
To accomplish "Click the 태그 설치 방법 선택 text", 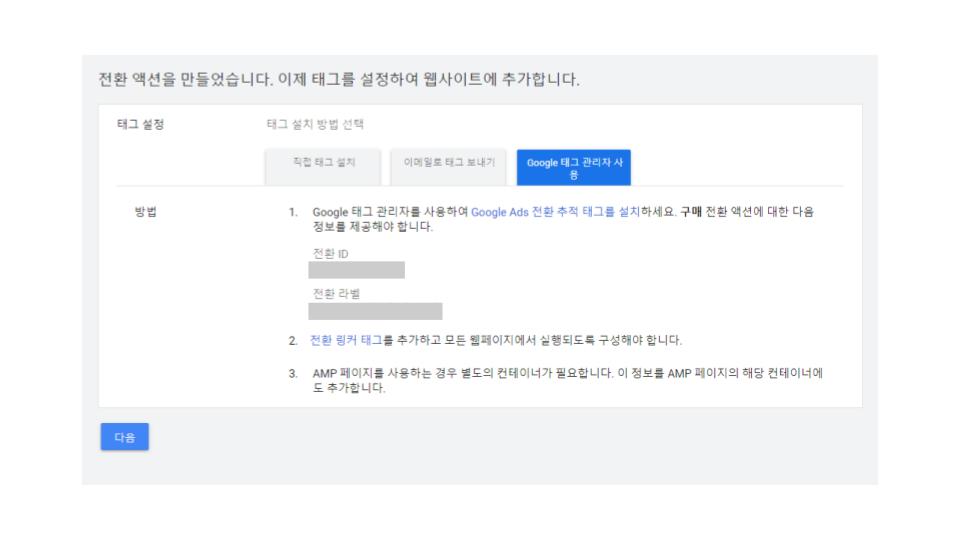I will tap(315, 124).
